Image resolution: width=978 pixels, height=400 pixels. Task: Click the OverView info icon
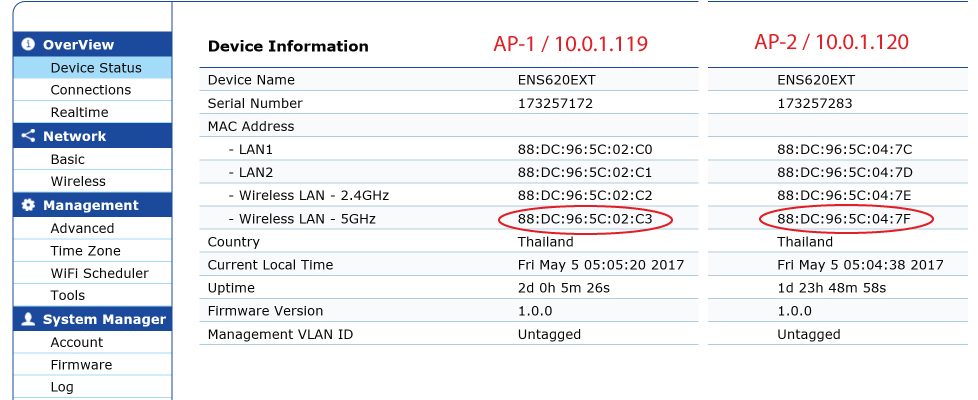28,44
